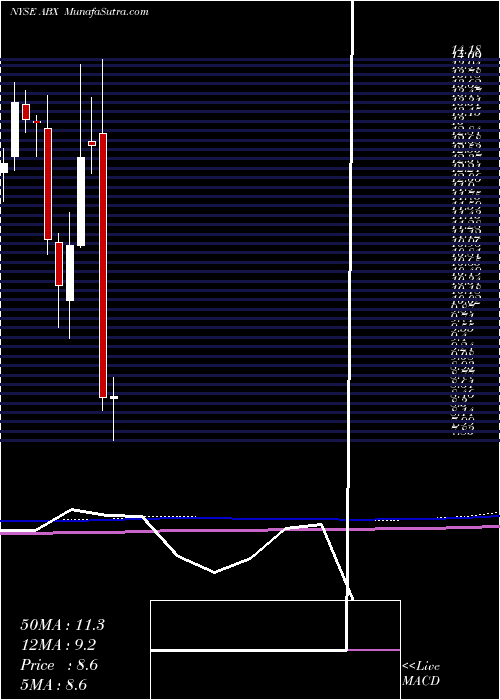This screenshot has height=700, width=500.
Task: Click the tallest red candlestick body
Action: [103, 265]
